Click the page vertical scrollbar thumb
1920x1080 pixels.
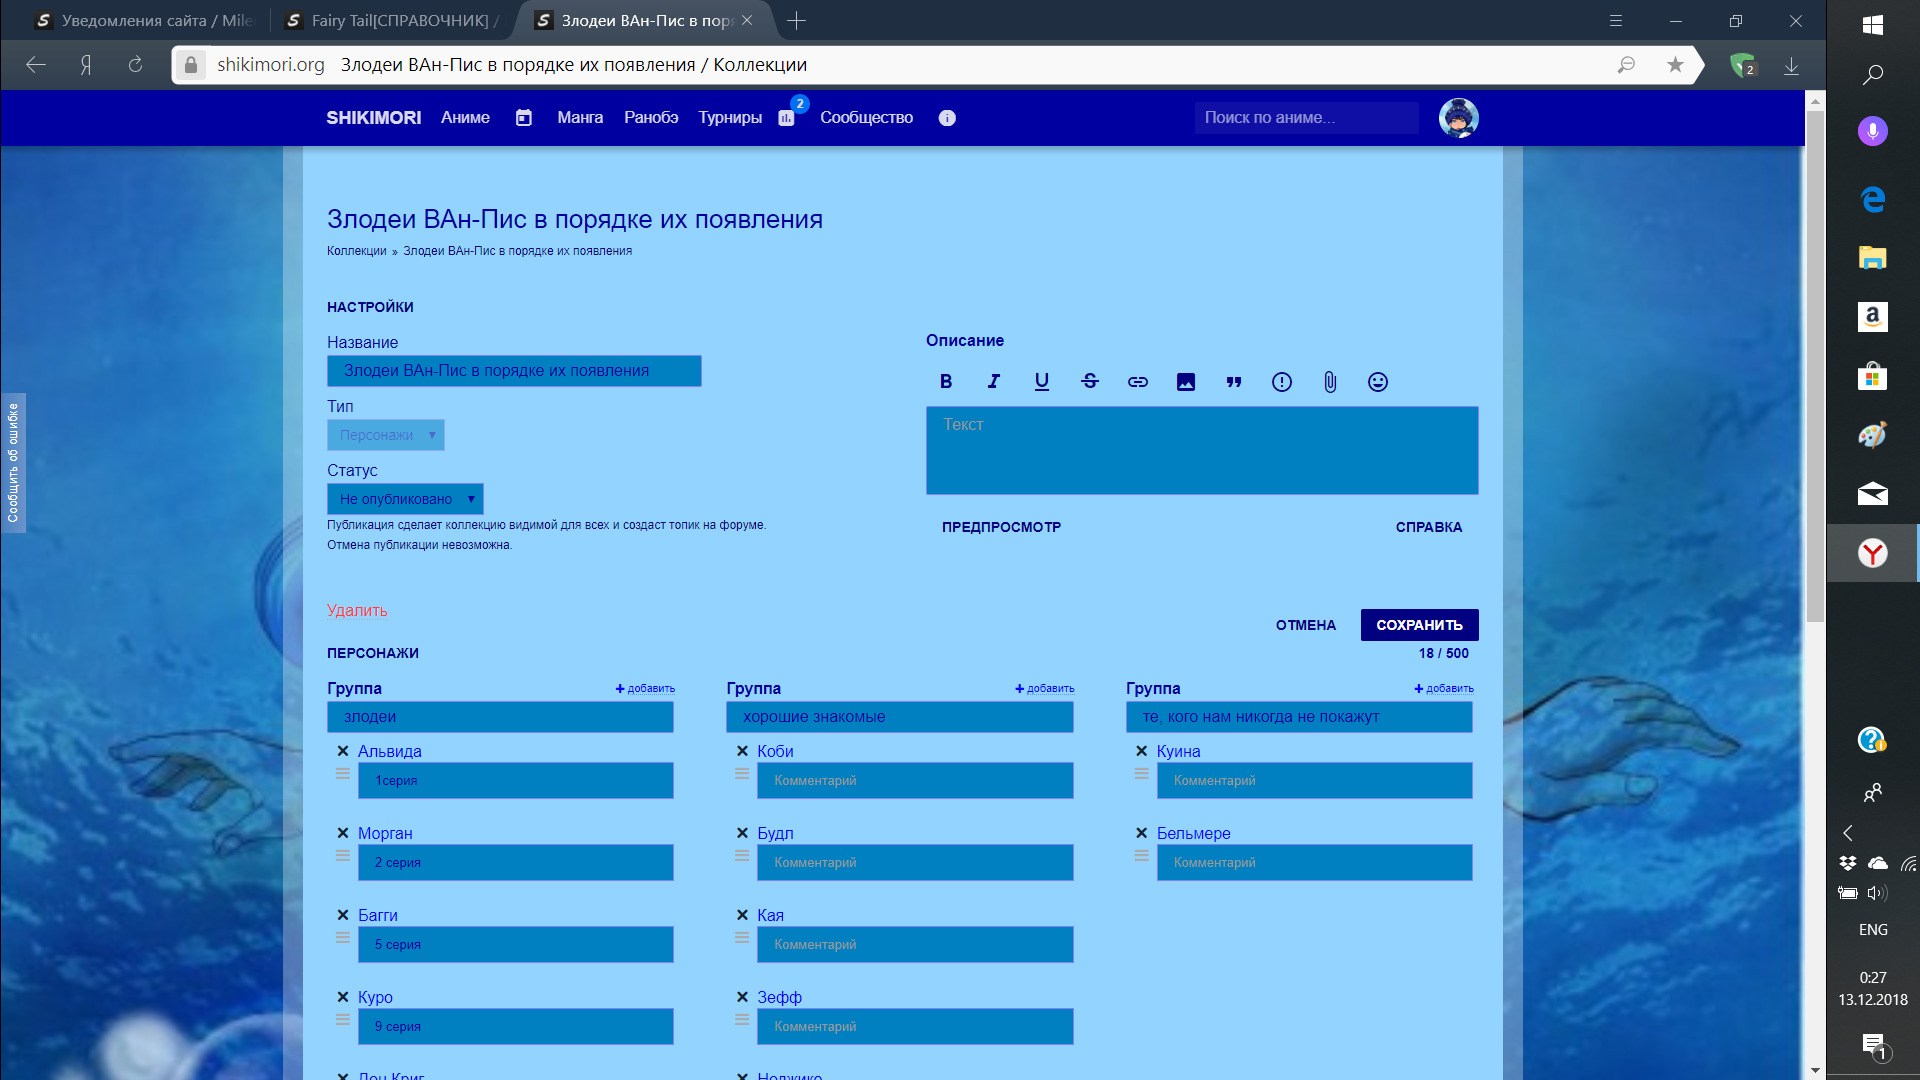pyautogui.click(x=1815, y=365)
